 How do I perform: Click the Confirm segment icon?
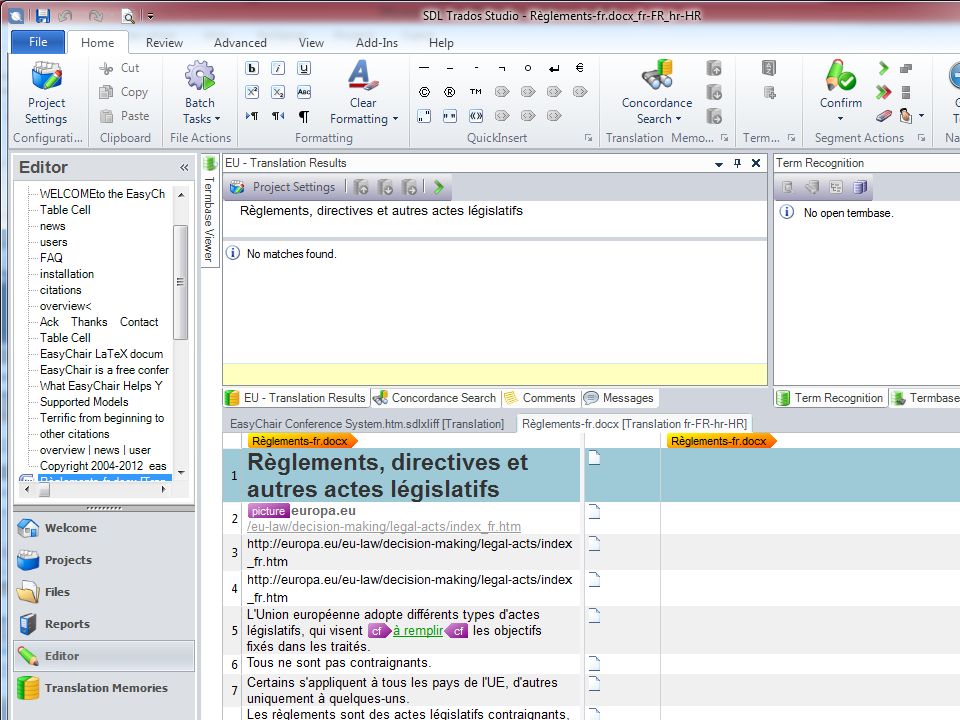pyautogui.click(x=841, y=77)
